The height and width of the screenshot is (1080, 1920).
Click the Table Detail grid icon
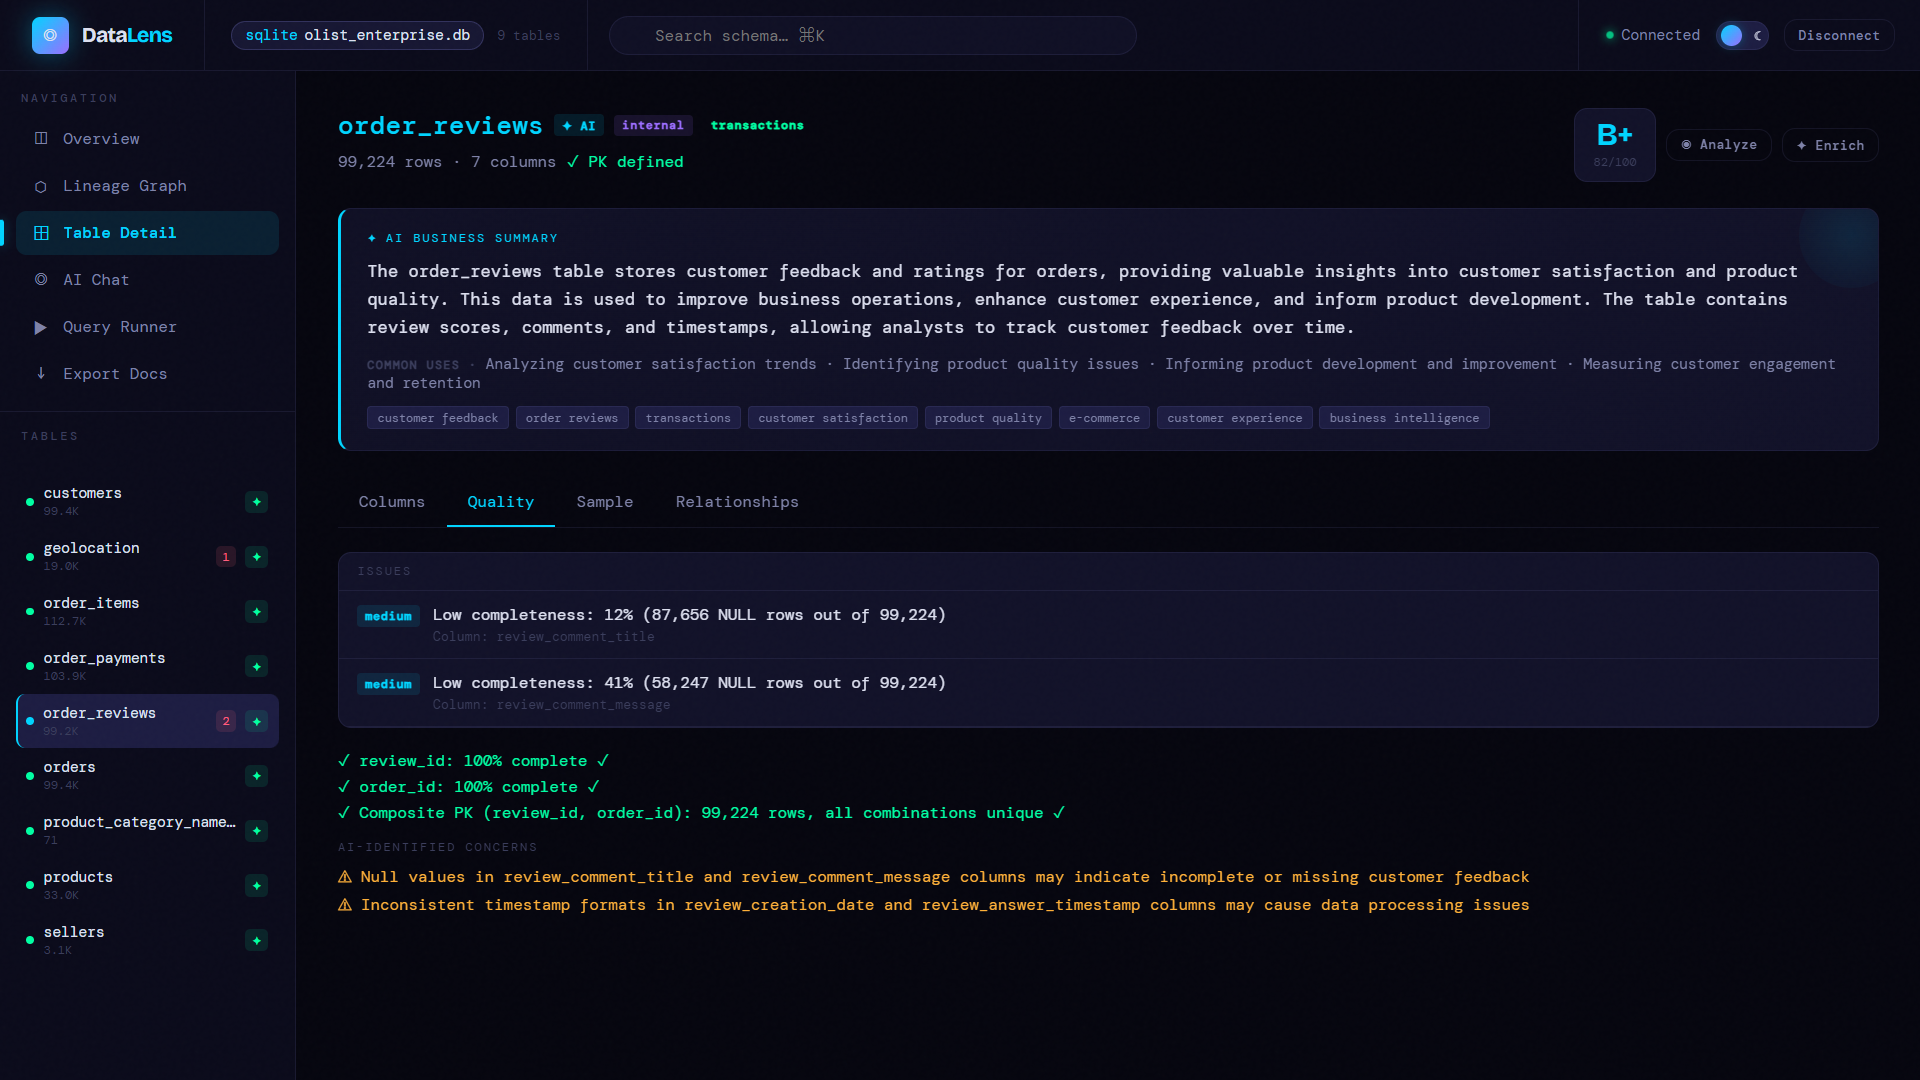41,233
